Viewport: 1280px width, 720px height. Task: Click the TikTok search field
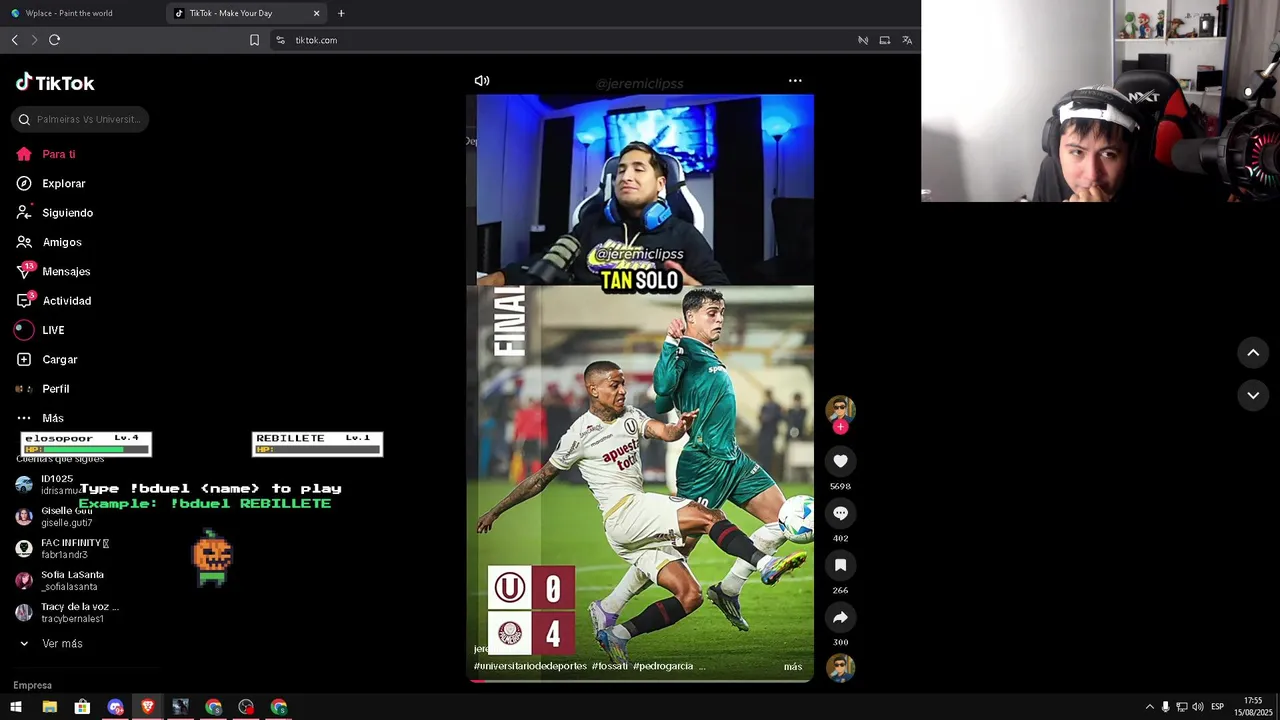80,119
